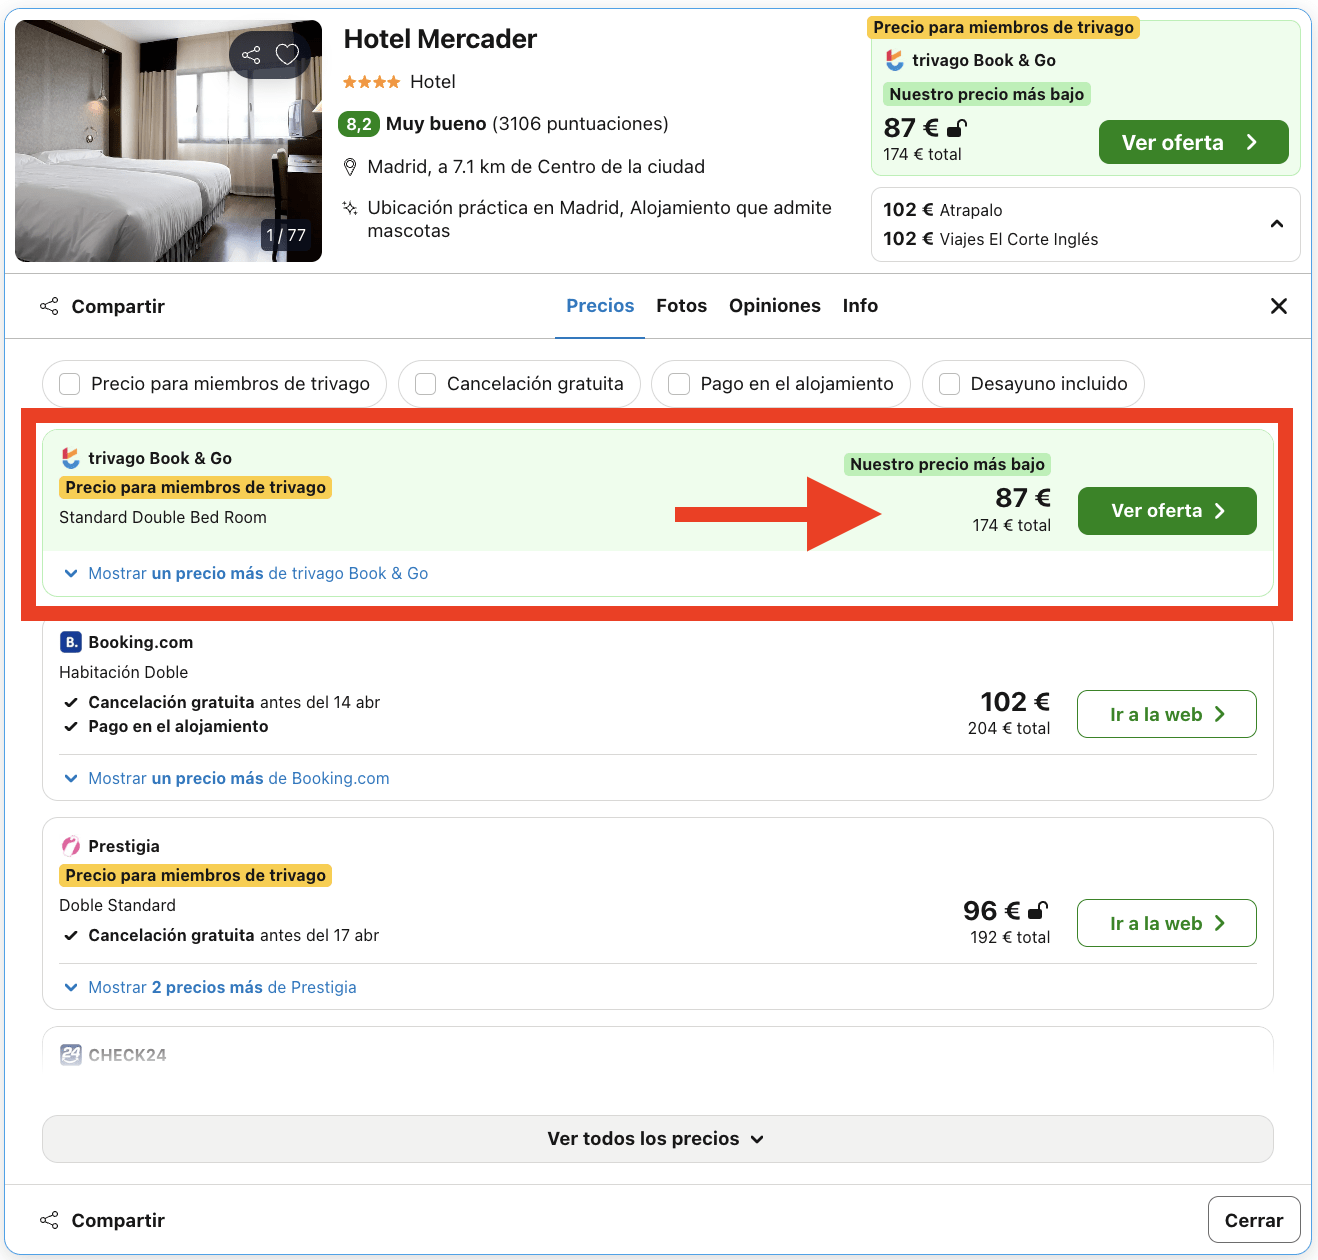Screen dimensions: 1318x1260
Task: Click Pago en el alojamiento under Booking.com
Action: coord(178,726)
